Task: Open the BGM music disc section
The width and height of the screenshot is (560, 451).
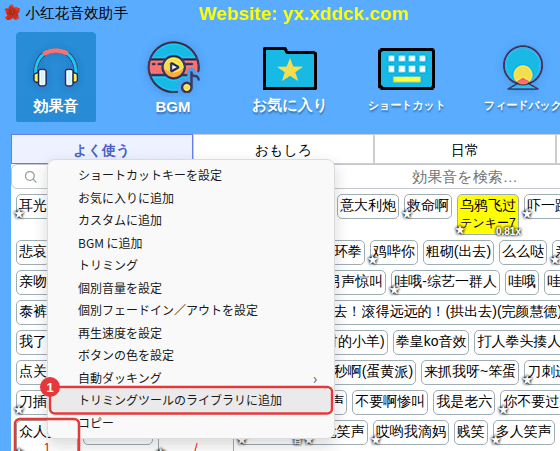Action: 174,77
